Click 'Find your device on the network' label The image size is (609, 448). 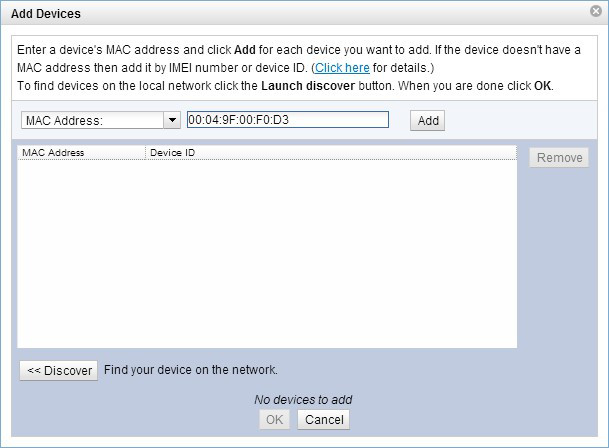[x=191, y=370]
